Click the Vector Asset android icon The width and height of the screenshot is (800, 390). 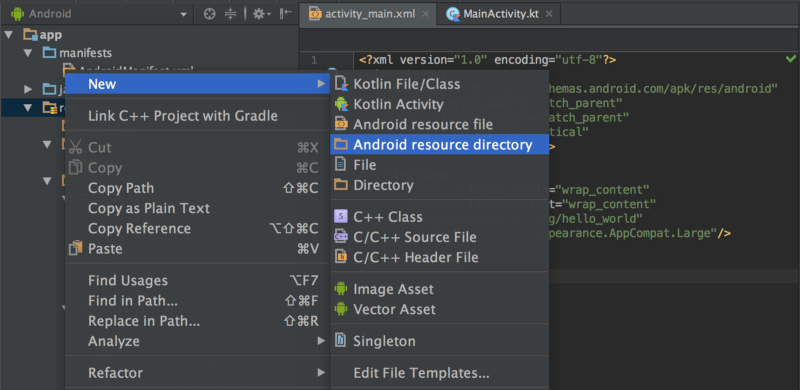(341, 309)
